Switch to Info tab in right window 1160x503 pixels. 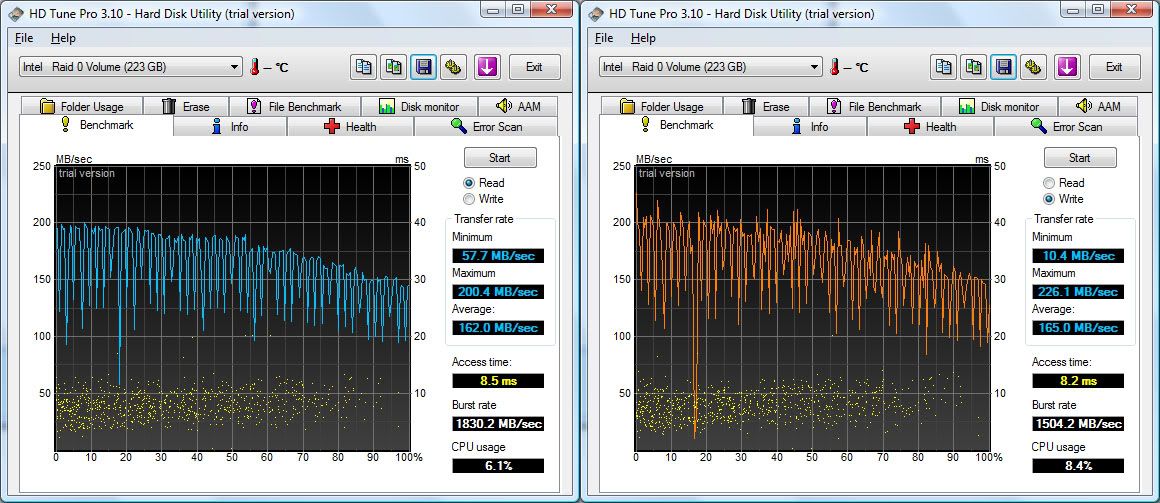click(810, 126)
